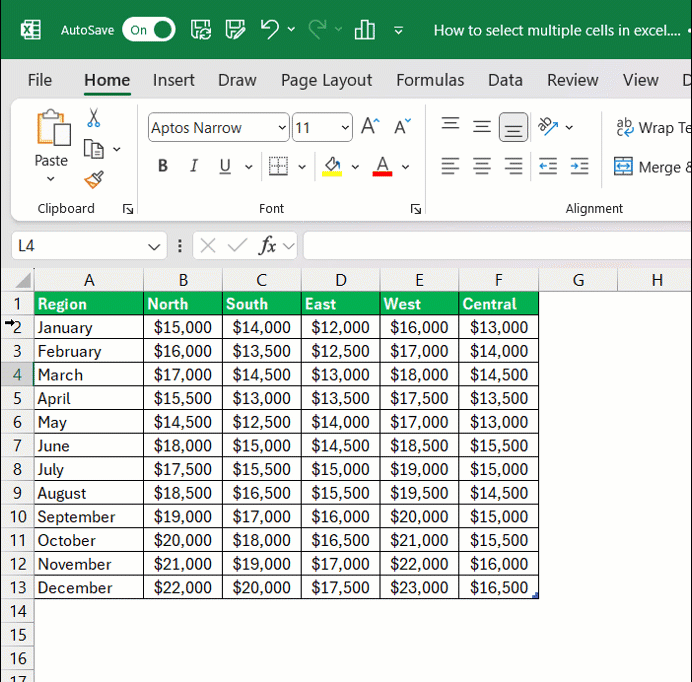Screen dimensions: 692x682
Task: Expand the Paste options arrow
Action: (x=51, y=179)
